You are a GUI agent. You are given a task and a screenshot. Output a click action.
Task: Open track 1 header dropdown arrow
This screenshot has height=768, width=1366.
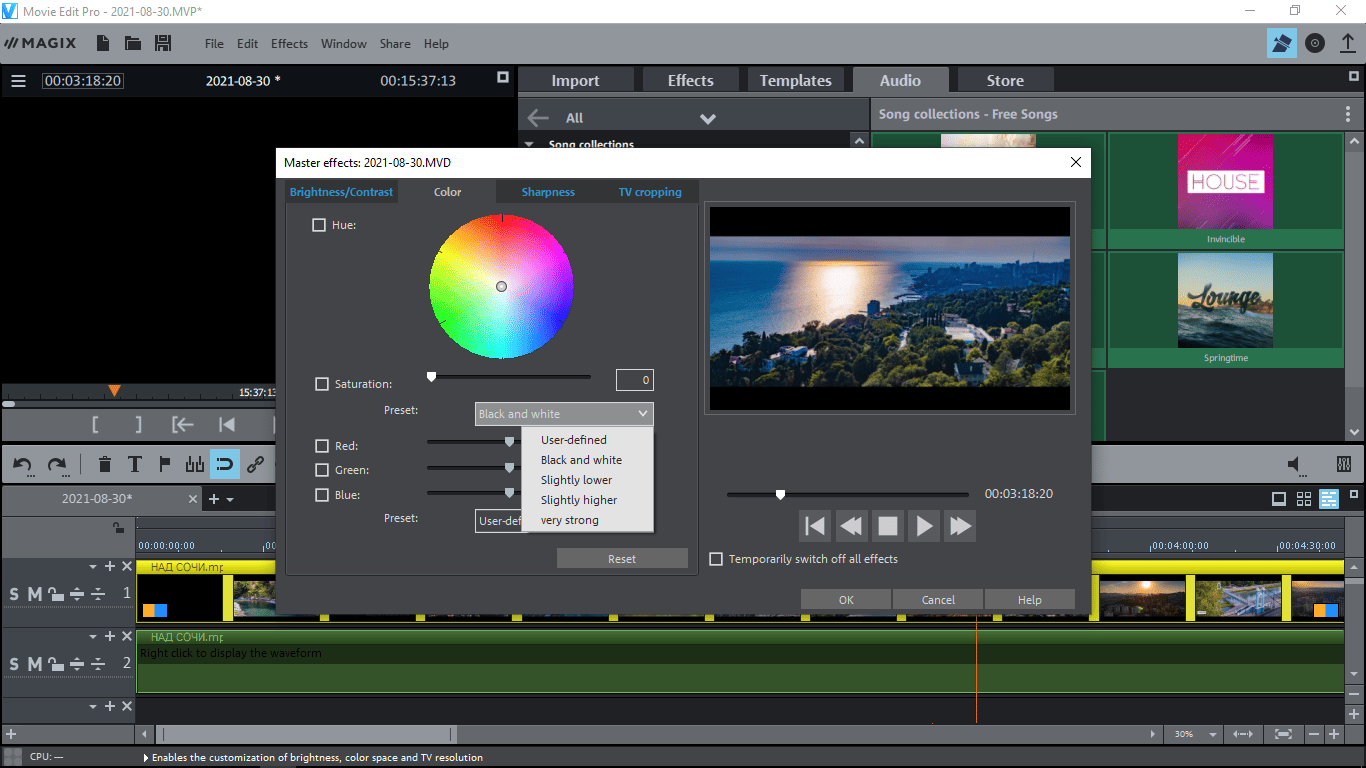point(94,567)
